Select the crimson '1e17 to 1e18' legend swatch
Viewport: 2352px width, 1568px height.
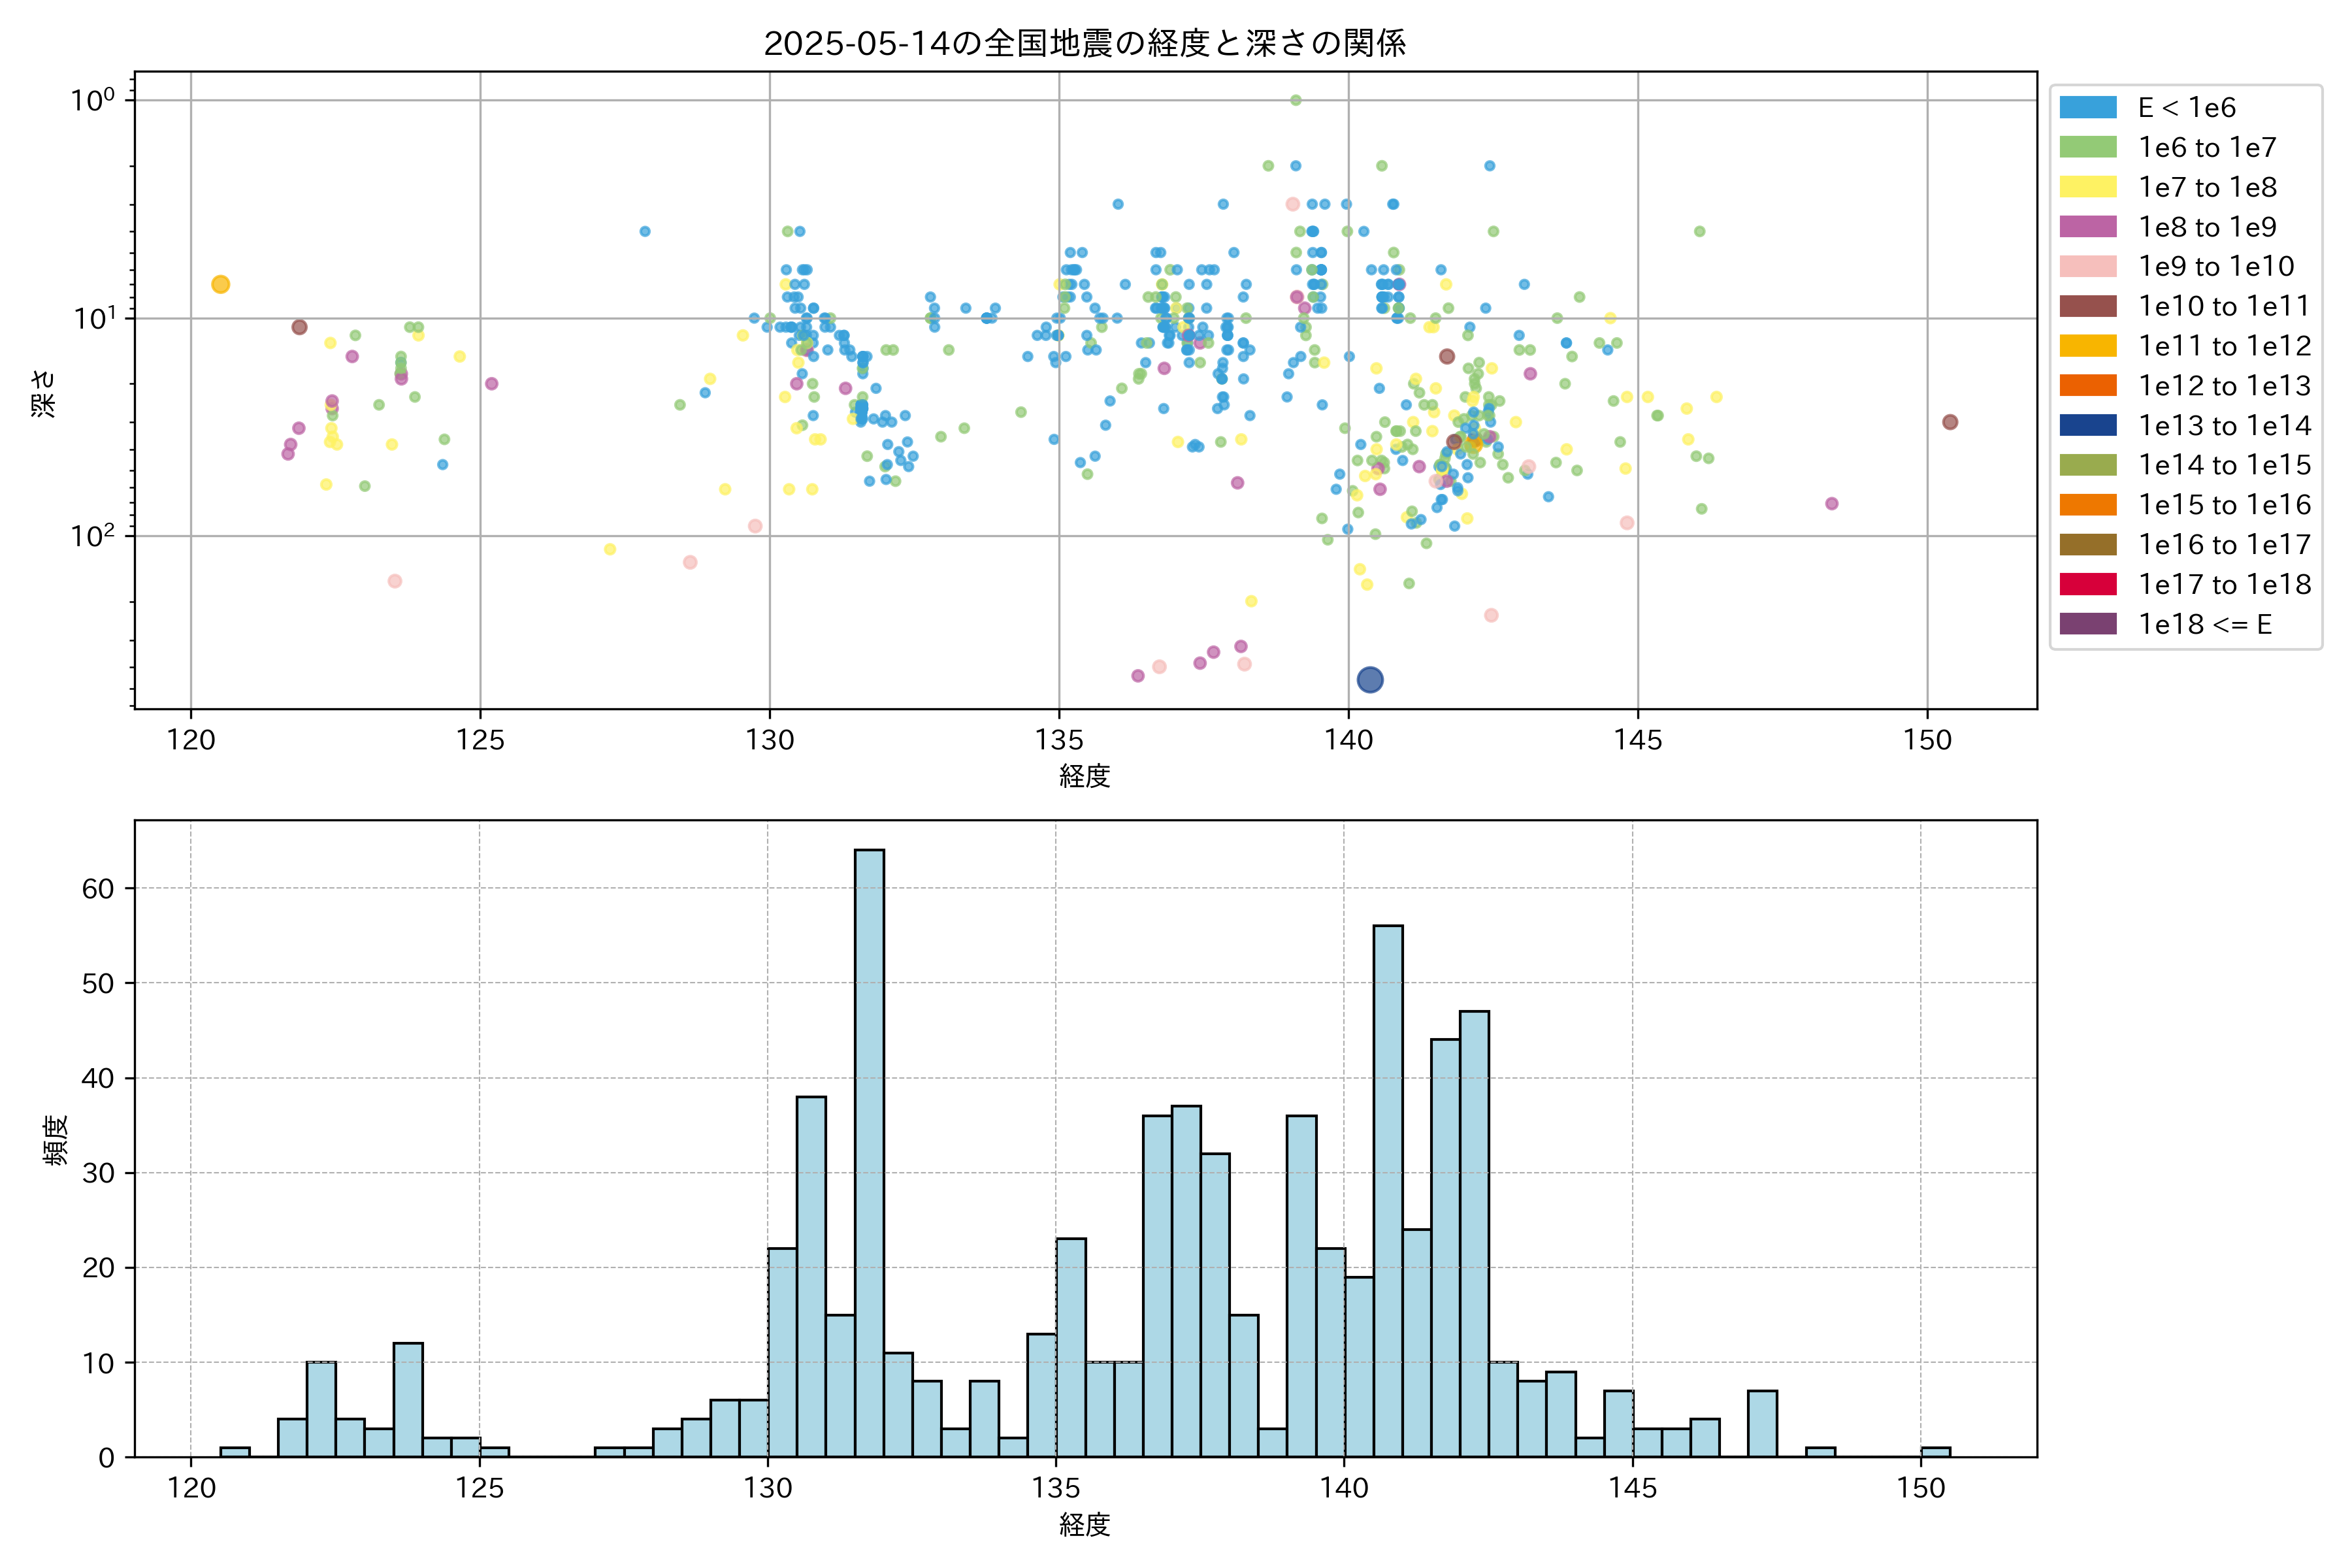[2088, 584]
